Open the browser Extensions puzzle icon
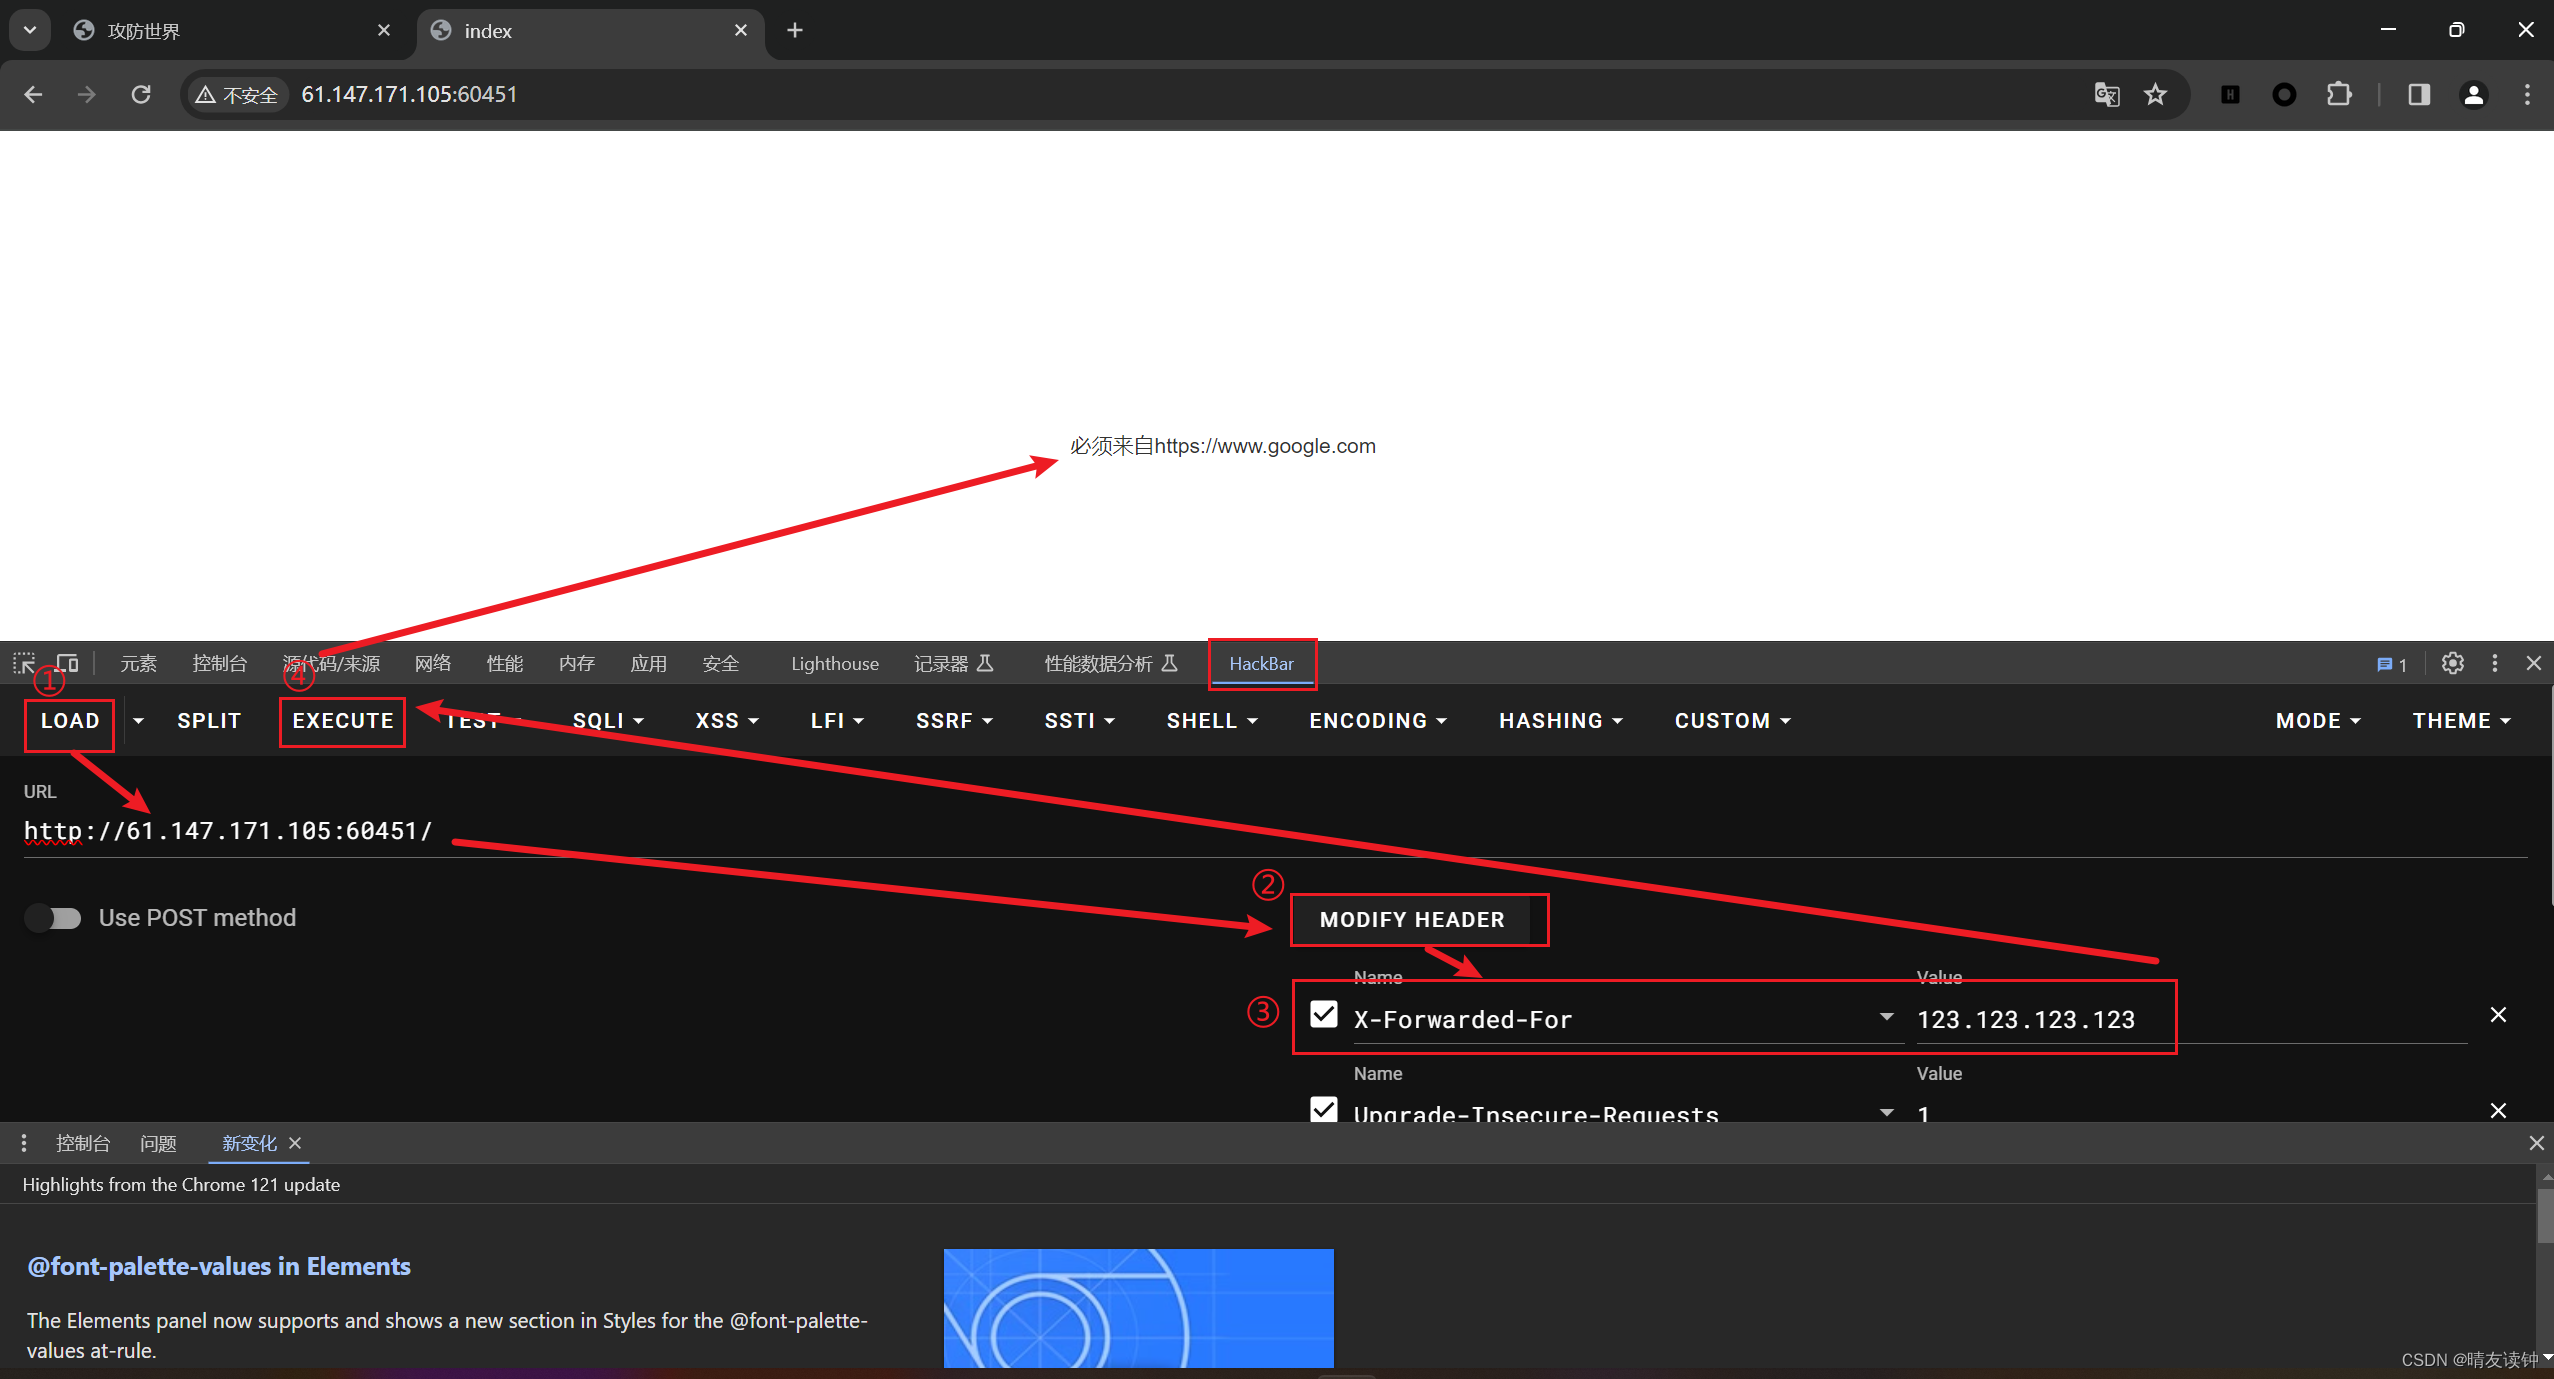 (x=2340, y=94)
